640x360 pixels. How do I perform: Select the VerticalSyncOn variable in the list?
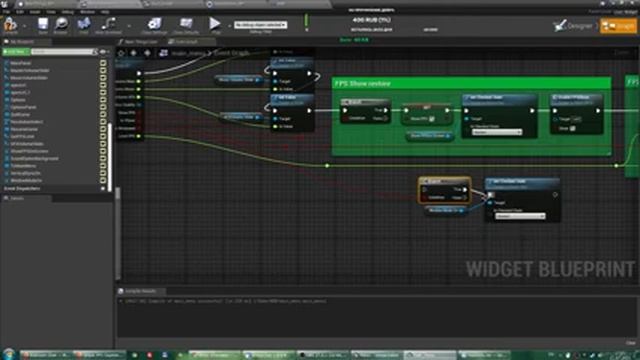pyautogui.click(x=26, y=173)
